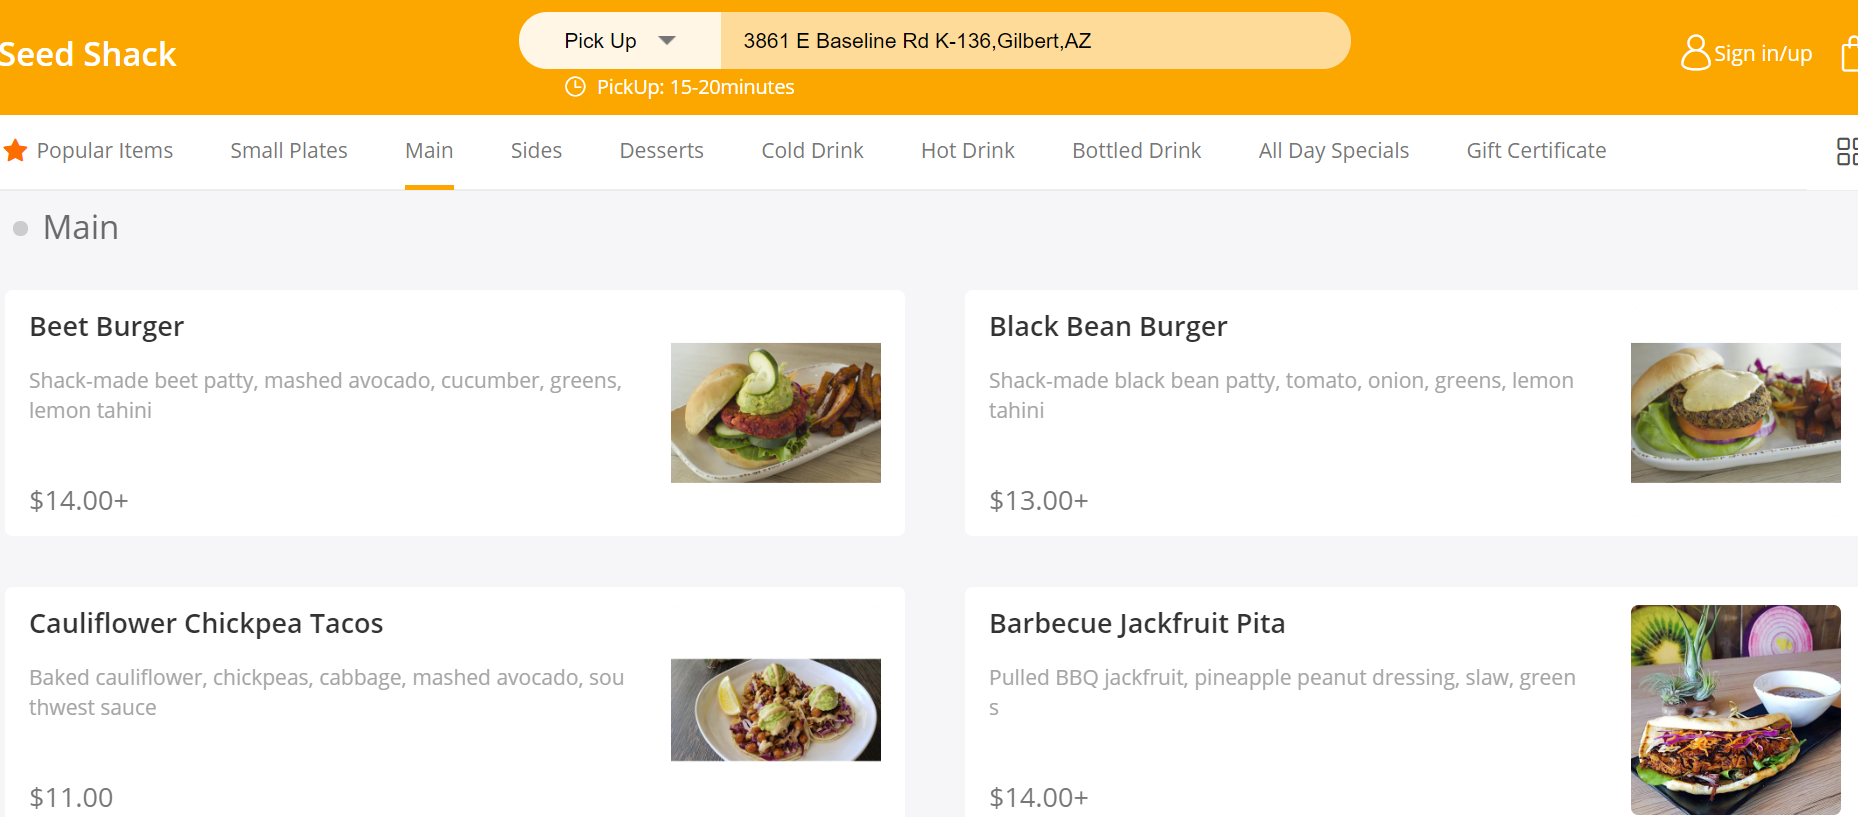Open the Desserts category tab
Image resolution: width=1858 pixels, height=817 pixels.
661,151
